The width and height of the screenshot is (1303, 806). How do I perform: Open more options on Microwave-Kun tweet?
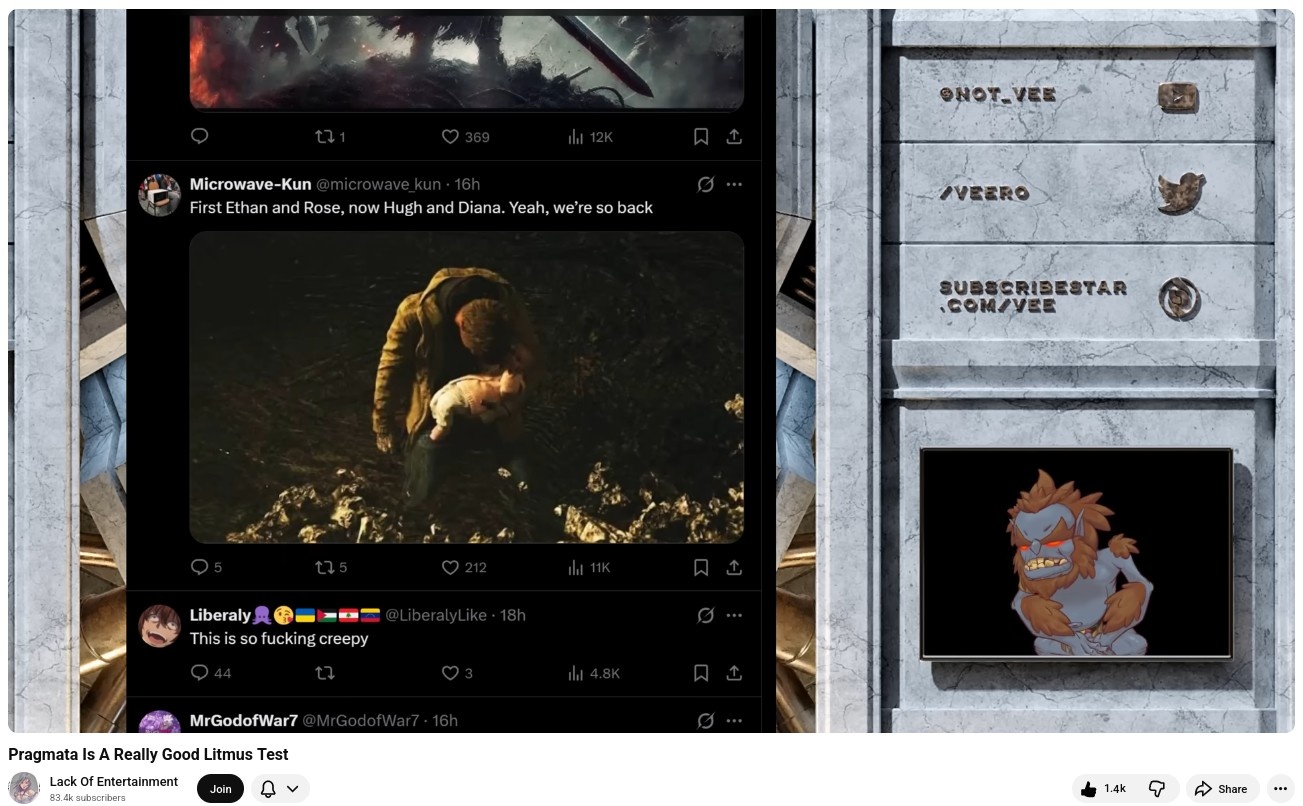point(734,184)
